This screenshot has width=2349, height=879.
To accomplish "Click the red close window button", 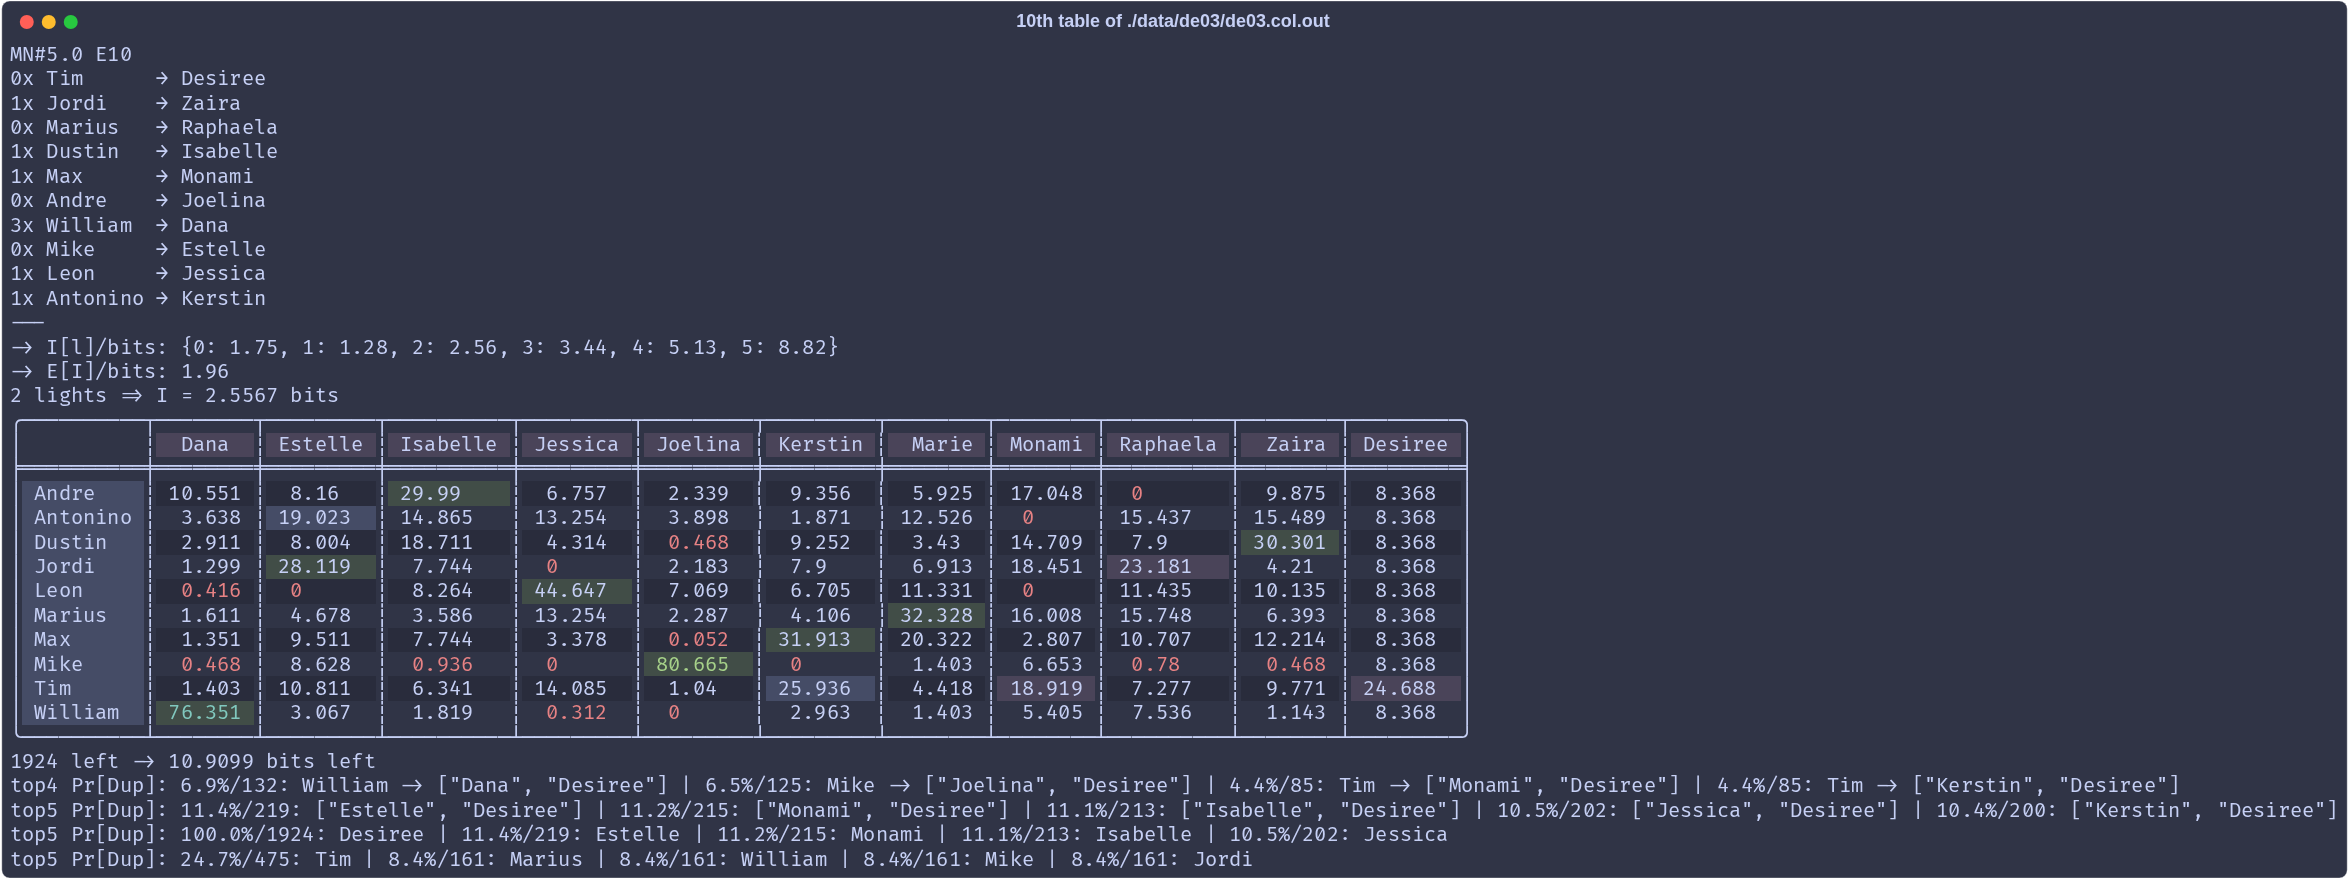I will pos(27,22).
